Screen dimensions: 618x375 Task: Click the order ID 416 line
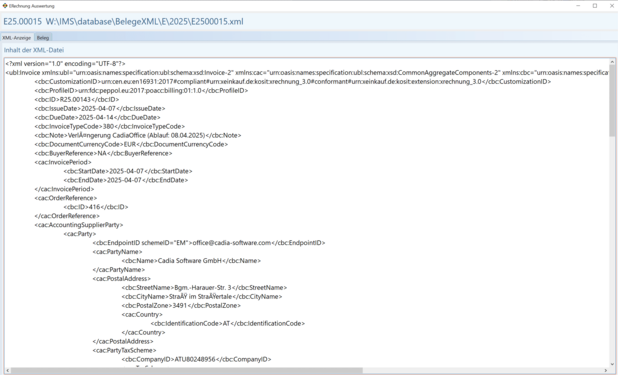[x=96, y=207]
